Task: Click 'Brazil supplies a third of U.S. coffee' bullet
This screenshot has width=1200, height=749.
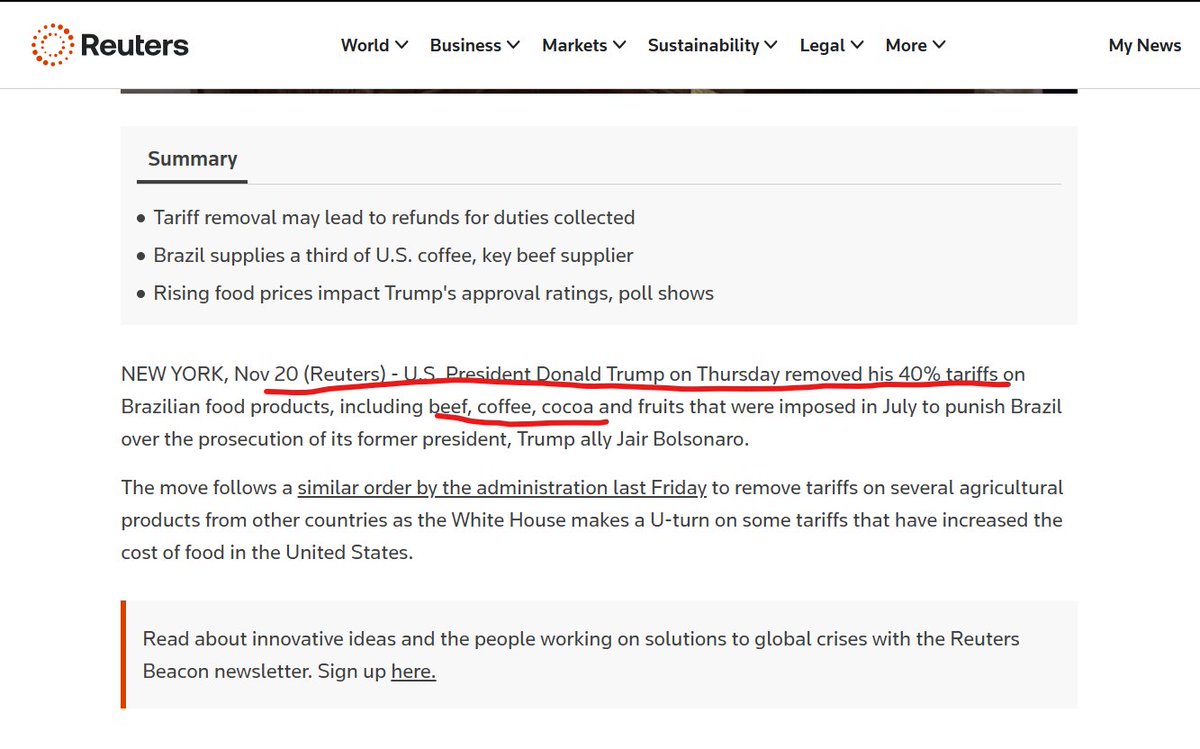Action: click(393, 255)
